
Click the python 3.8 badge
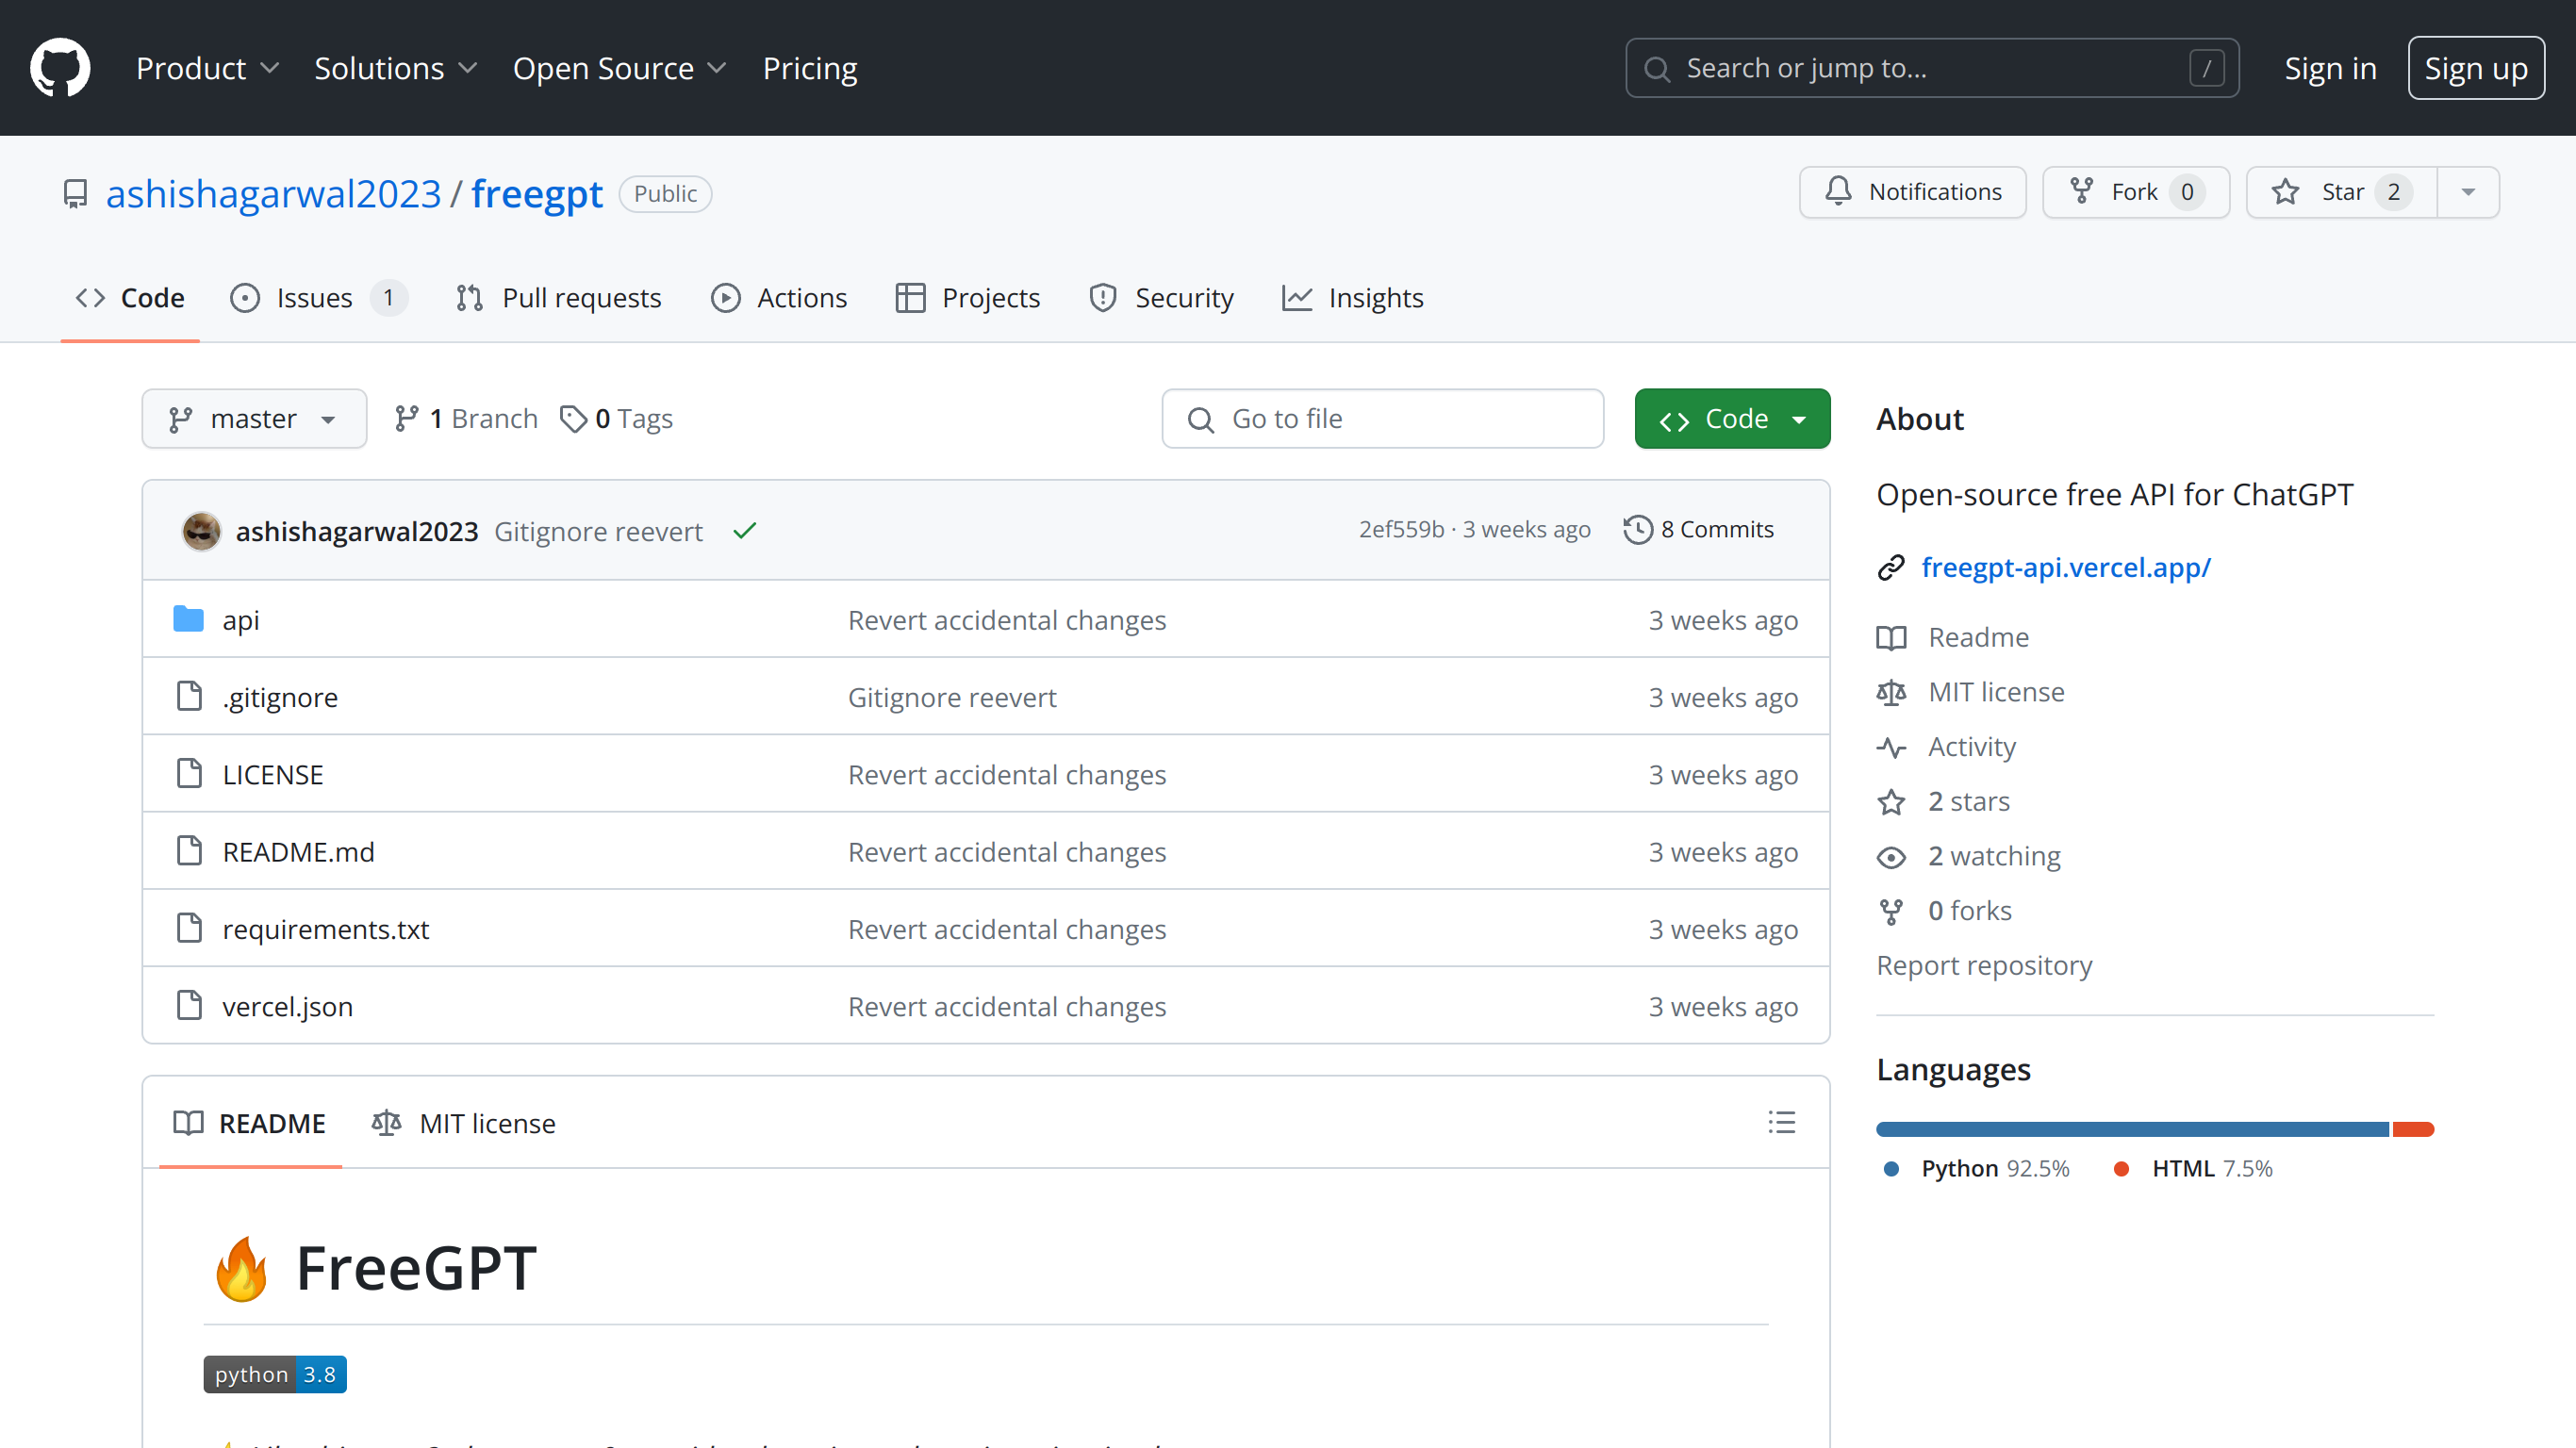[275, 1374]
